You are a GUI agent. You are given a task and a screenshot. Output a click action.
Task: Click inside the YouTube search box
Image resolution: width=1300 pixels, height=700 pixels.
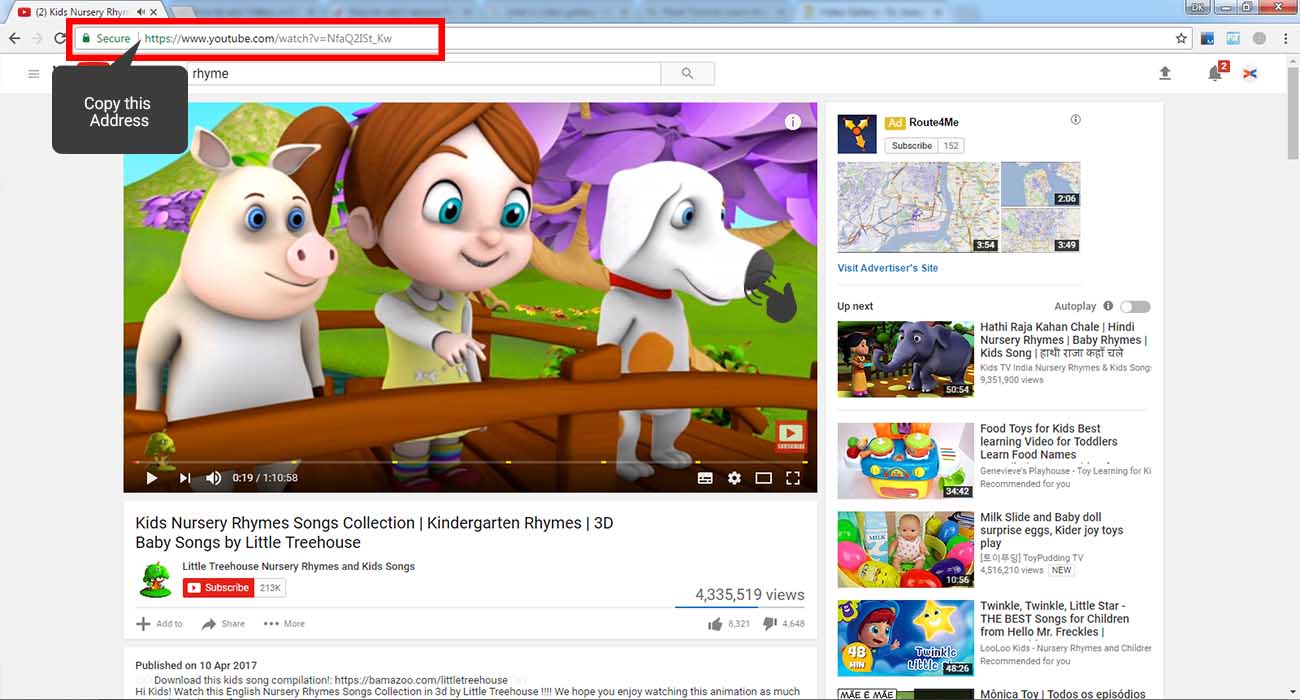[x=423, y=73]
